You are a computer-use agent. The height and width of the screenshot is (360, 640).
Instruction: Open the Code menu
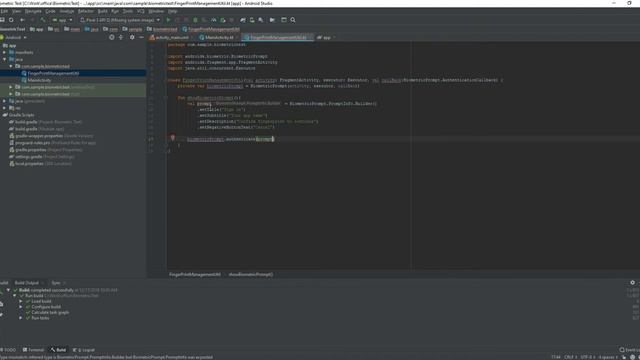point(50,11)
